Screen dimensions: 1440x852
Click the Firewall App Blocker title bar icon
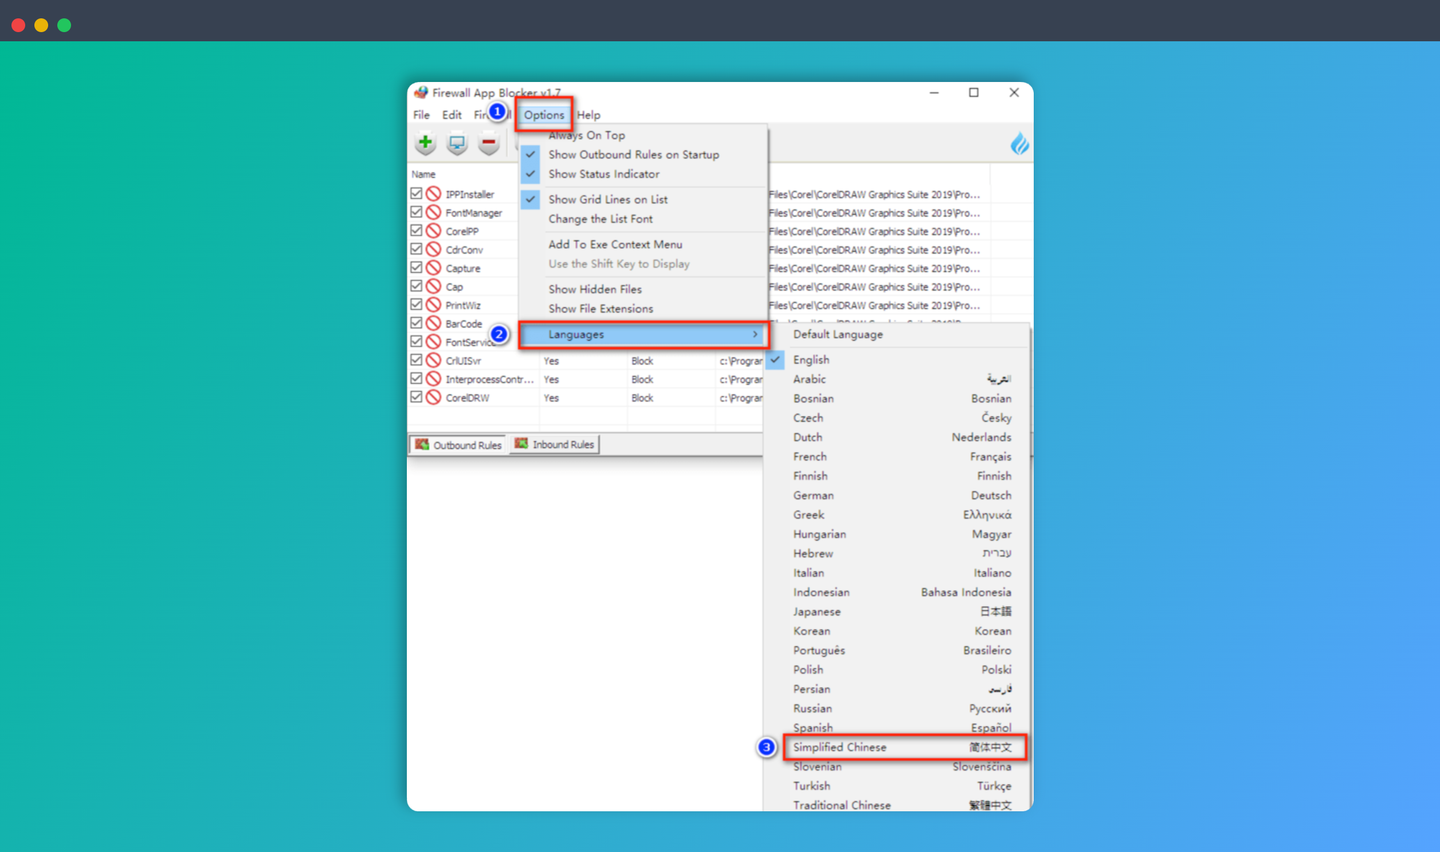423,92
